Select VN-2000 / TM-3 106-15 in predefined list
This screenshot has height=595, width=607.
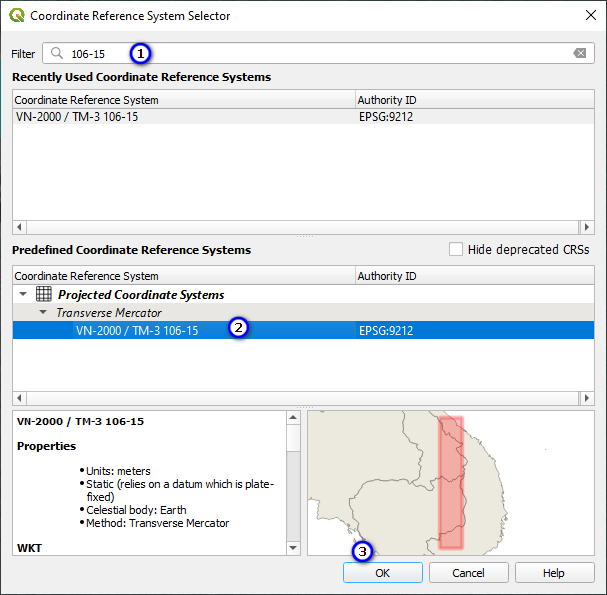click(137, 330)
